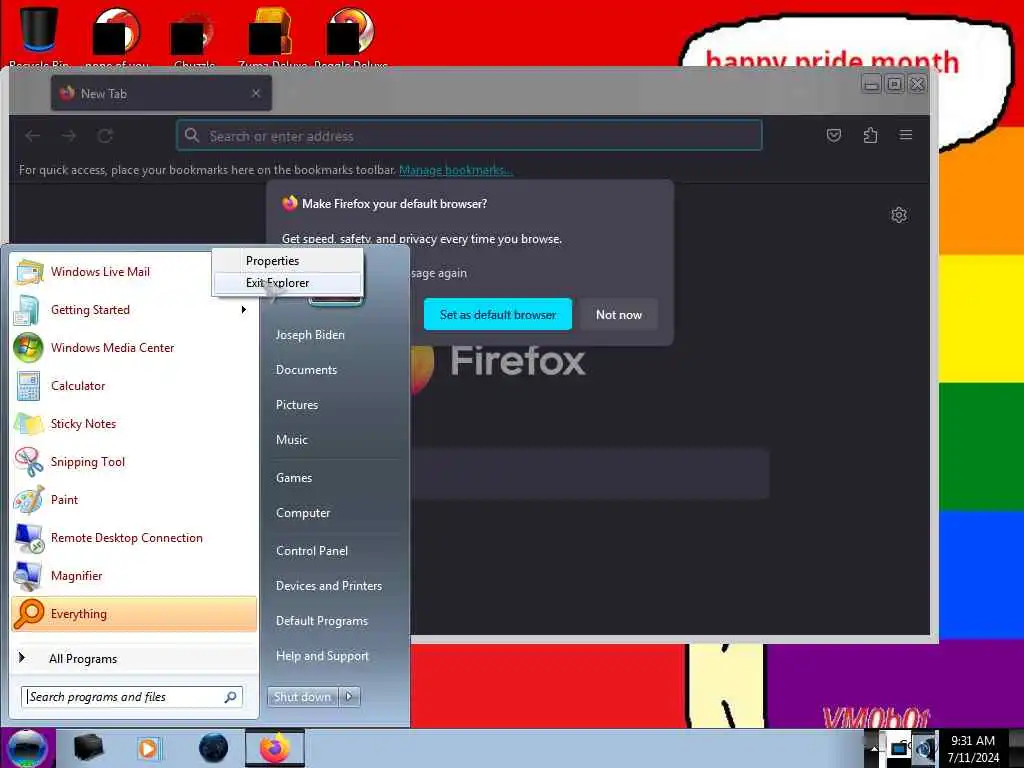Launch Getting Started from Start menu
Viewport: 1024px width, 768px height.
134,310
